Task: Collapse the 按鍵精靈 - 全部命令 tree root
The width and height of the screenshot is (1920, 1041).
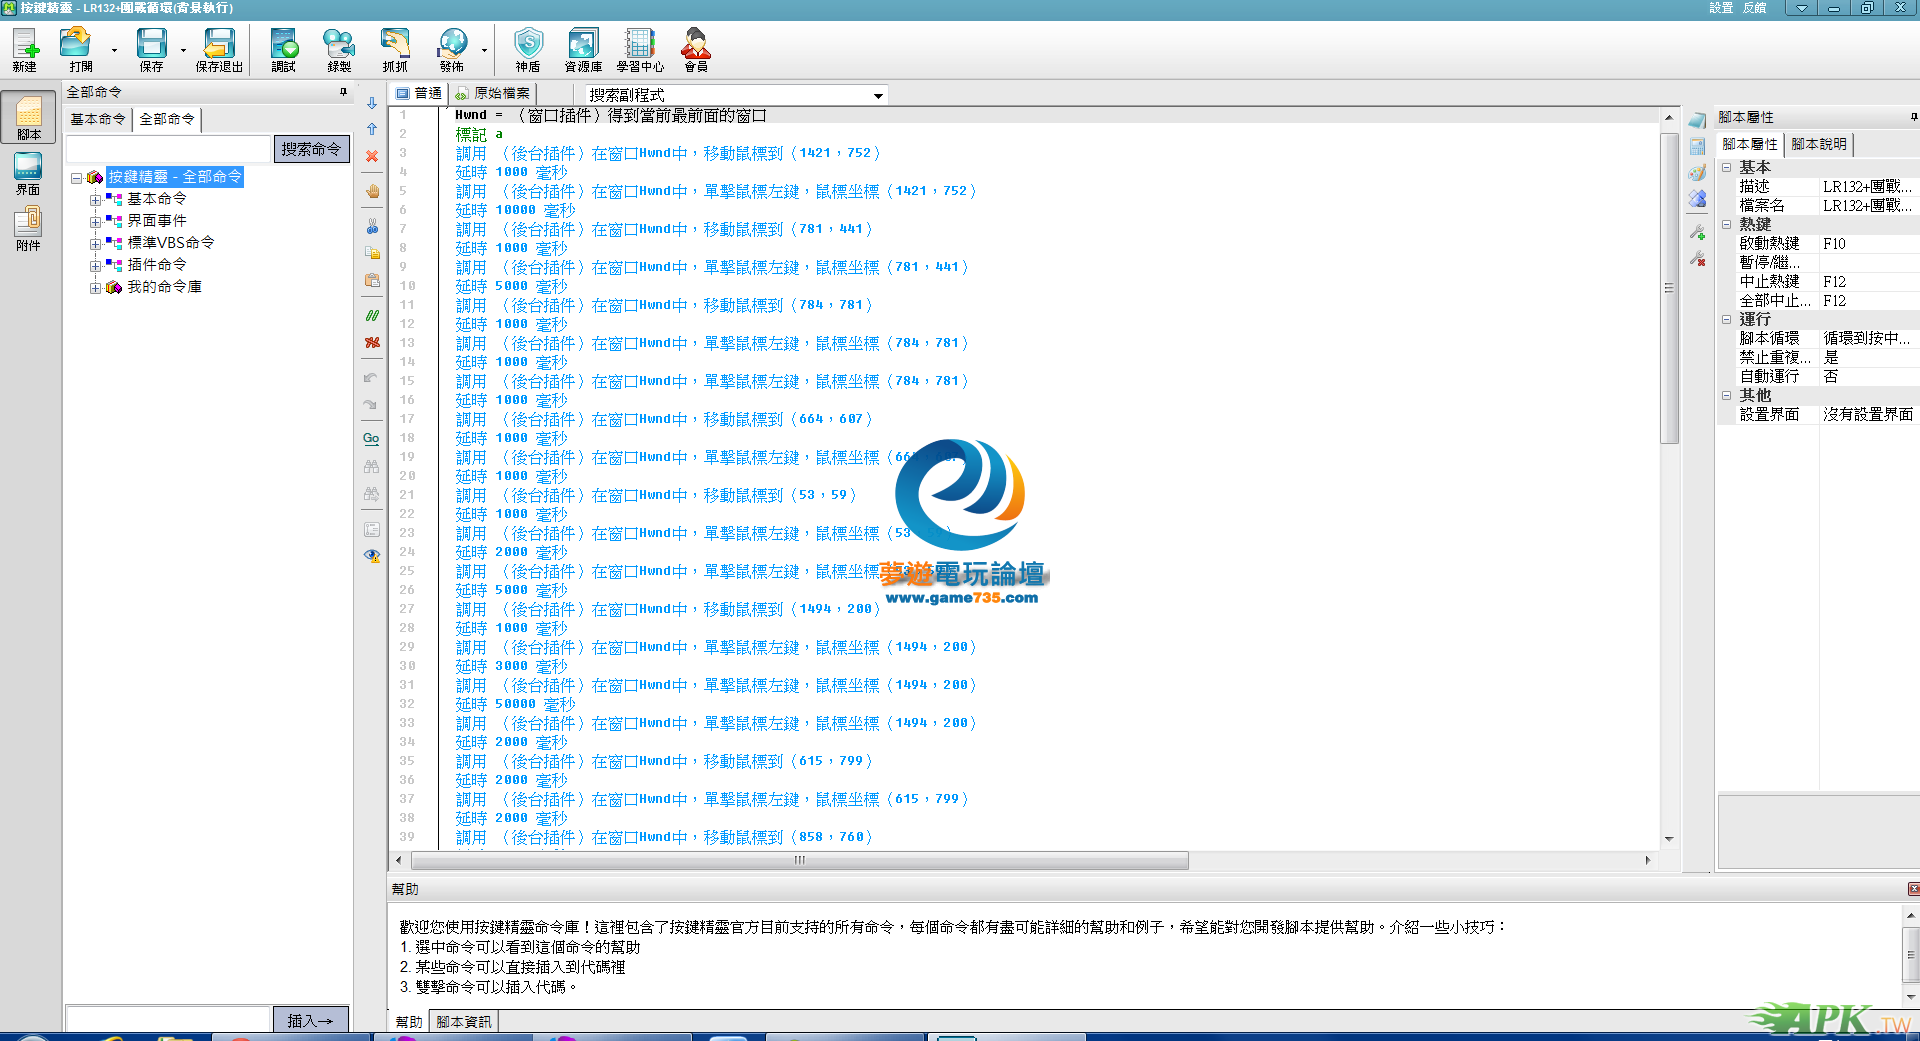Action: click(76, 178)
